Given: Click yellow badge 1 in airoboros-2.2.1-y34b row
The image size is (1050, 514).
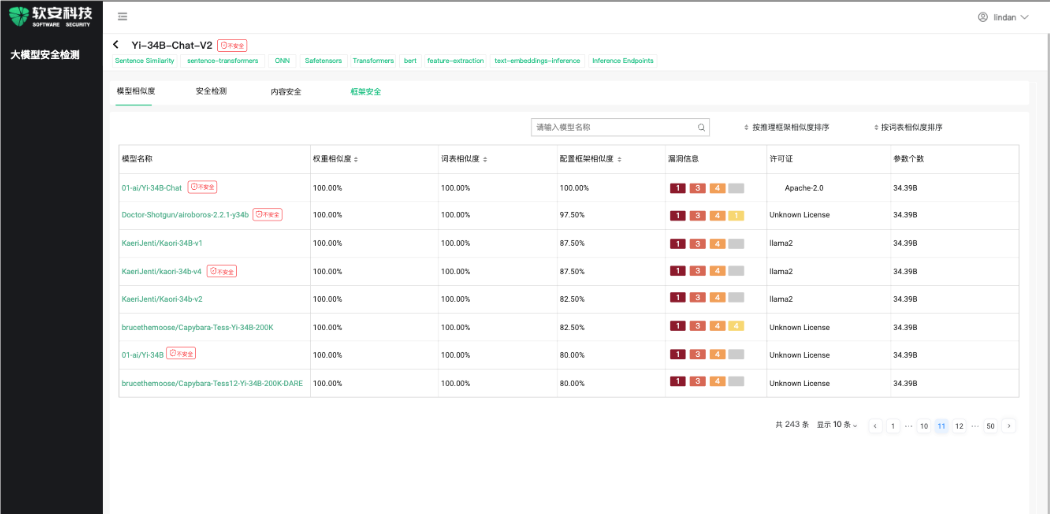Looking at the screenshot, I should pyautogui.click(x=736, y=216).
